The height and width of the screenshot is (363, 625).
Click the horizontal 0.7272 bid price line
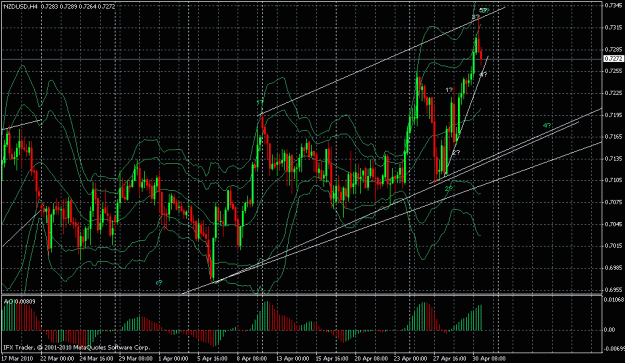point(302,59)
